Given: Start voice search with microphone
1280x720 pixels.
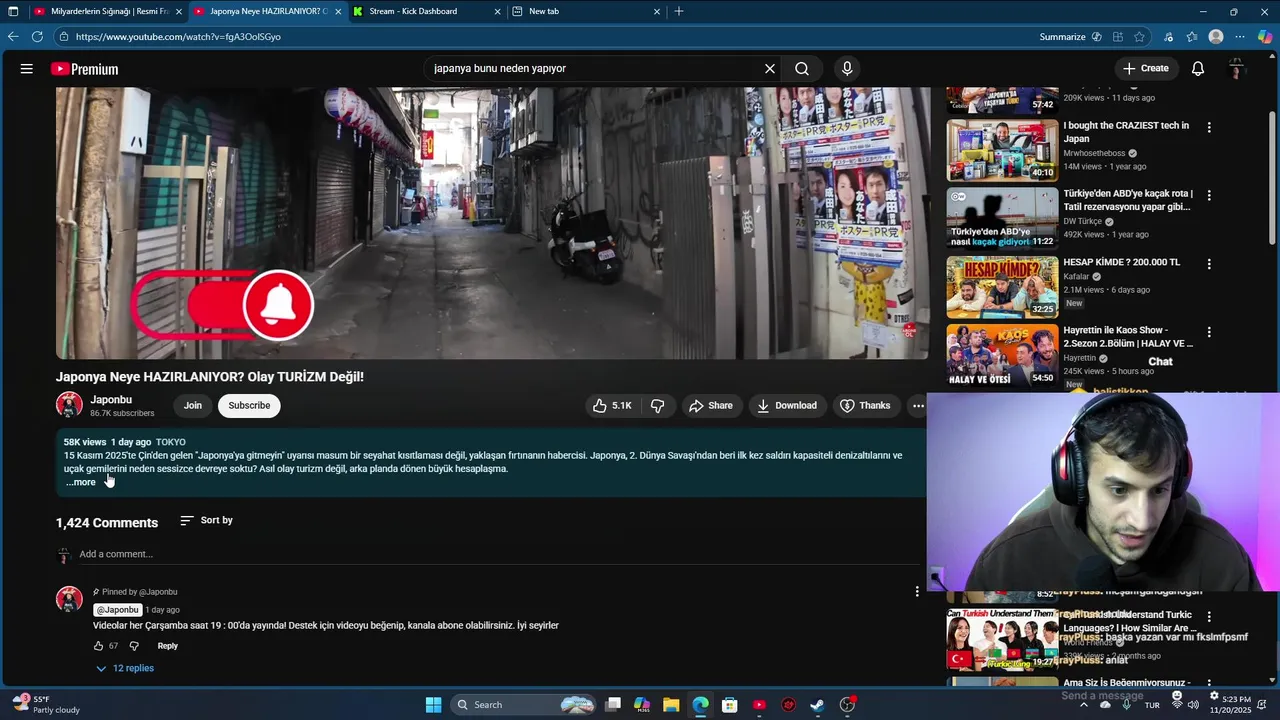Looking at the screenshot, I should (x=847, y=69).
